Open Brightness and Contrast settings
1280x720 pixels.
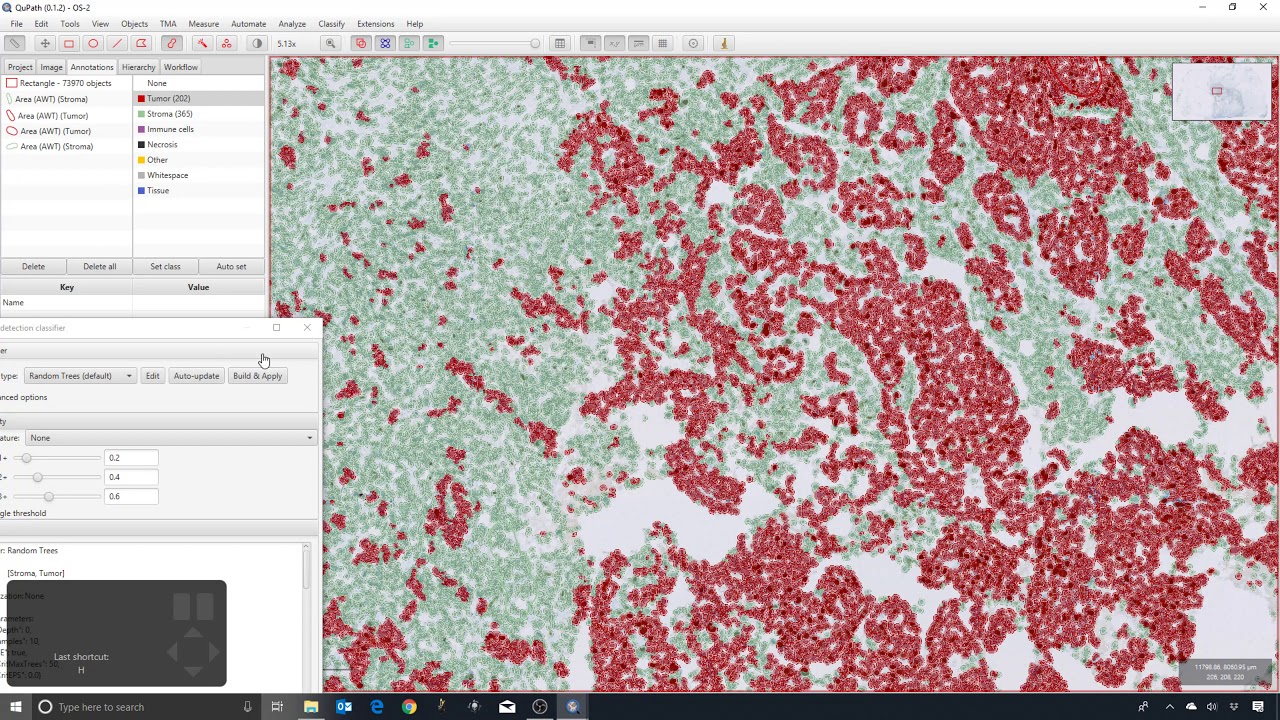(257, 43)
